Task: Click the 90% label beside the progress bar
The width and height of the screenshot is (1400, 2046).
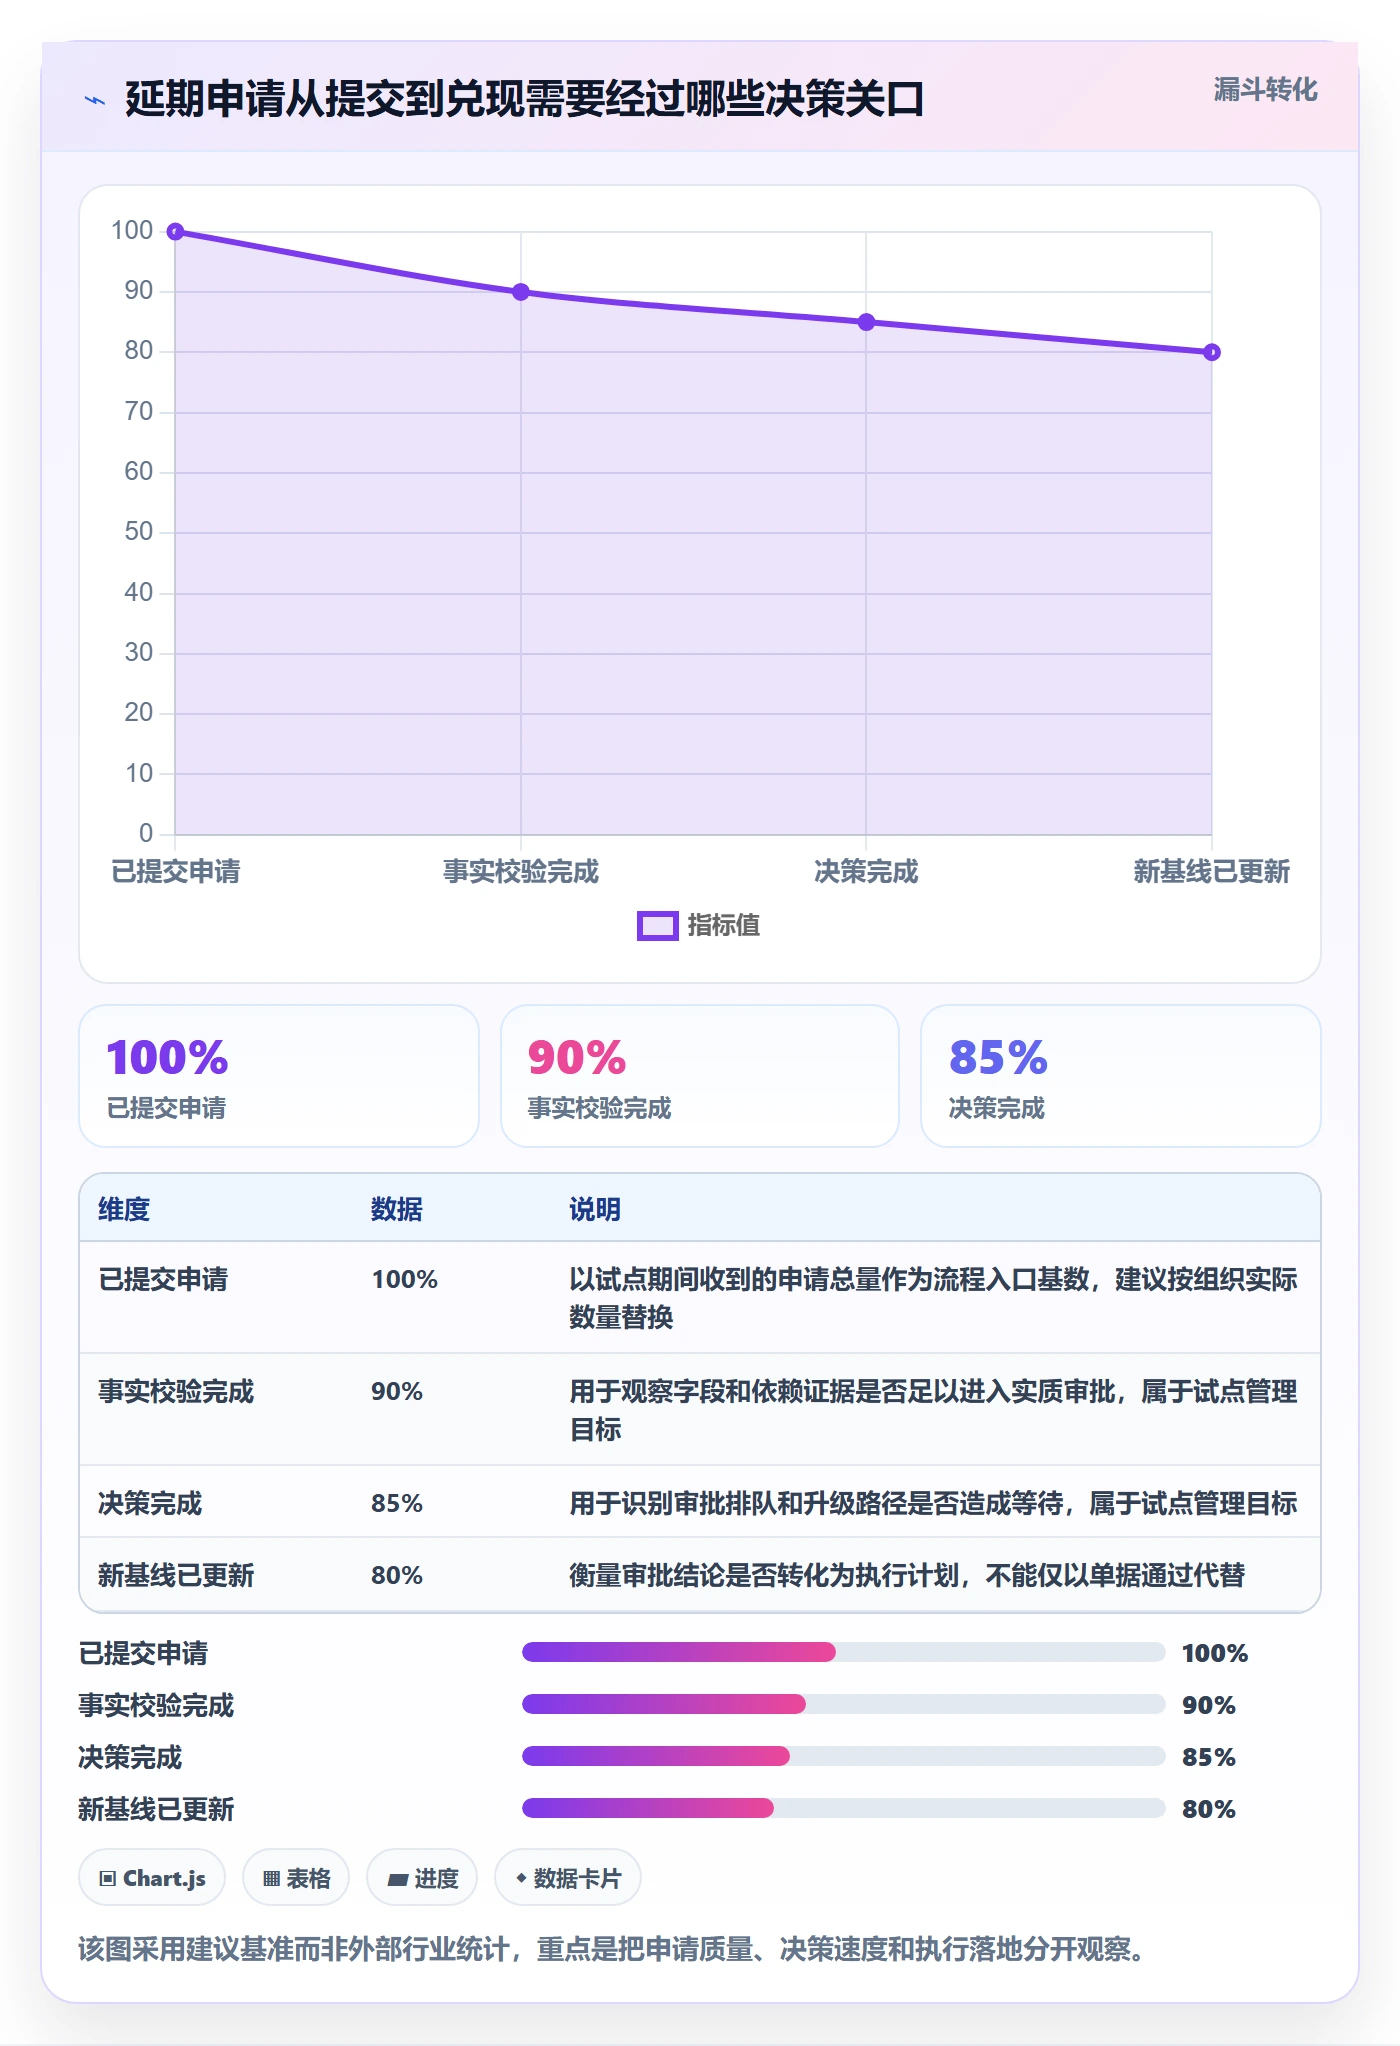Action: point(1209,1705)
